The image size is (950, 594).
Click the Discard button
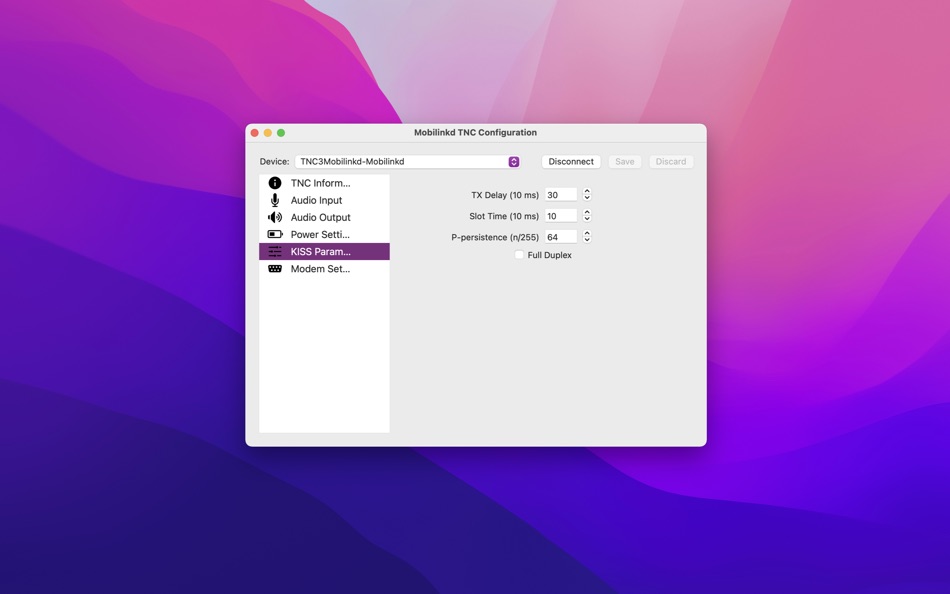[x=671, y=161]
